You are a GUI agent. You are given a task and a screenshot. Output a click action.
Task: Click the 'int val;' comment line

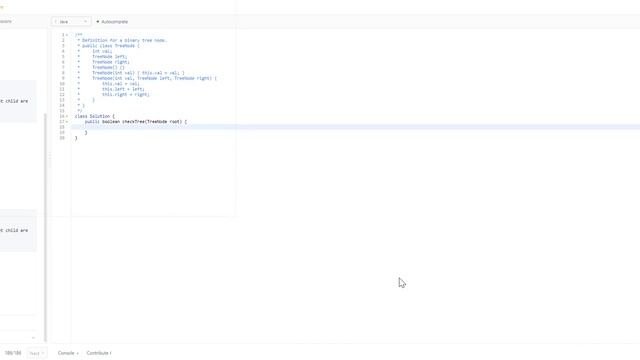tap(102, 51)
